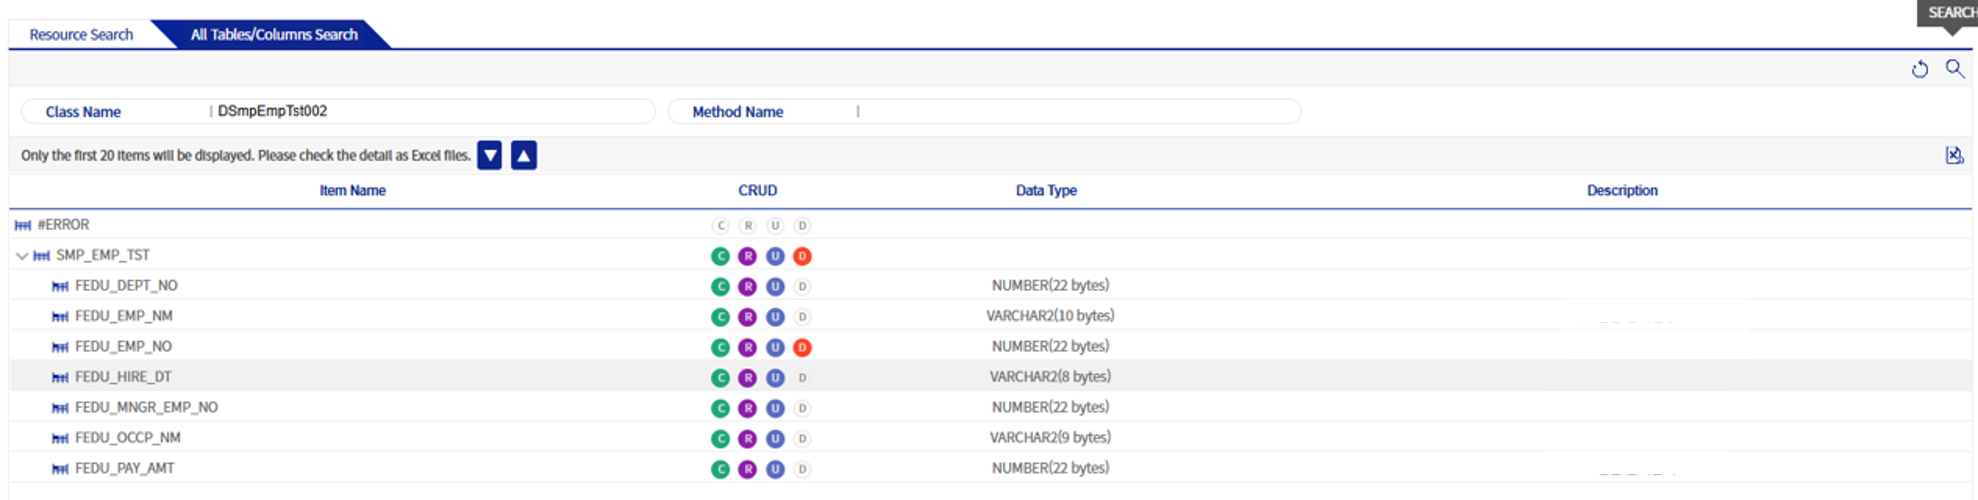The image size is (1978, 500).
Task: Switch to the Resource Search tab
Action: click(x=81, y=34)
